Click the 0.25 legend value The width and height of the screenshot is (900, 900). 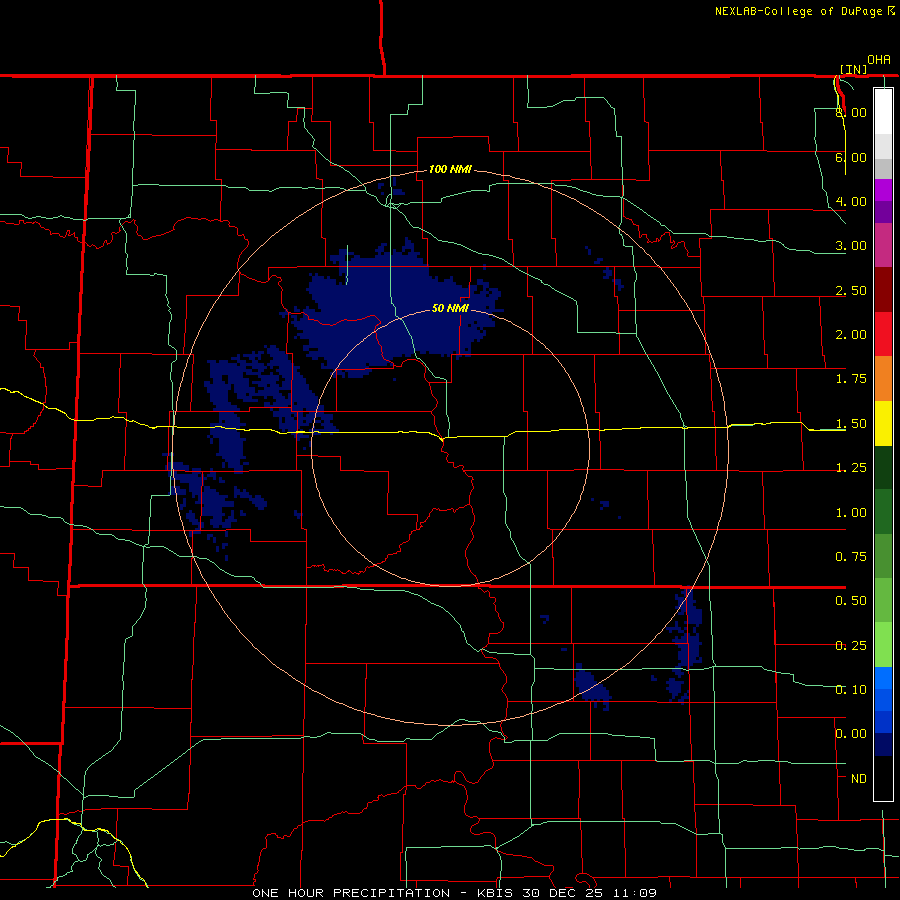coord(851,646)
